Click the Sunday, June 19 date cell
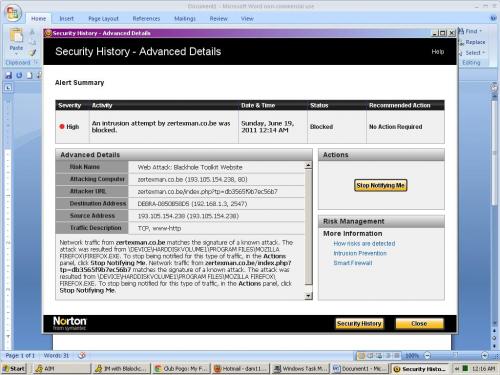500x375 pixels. tap(273, 127)
